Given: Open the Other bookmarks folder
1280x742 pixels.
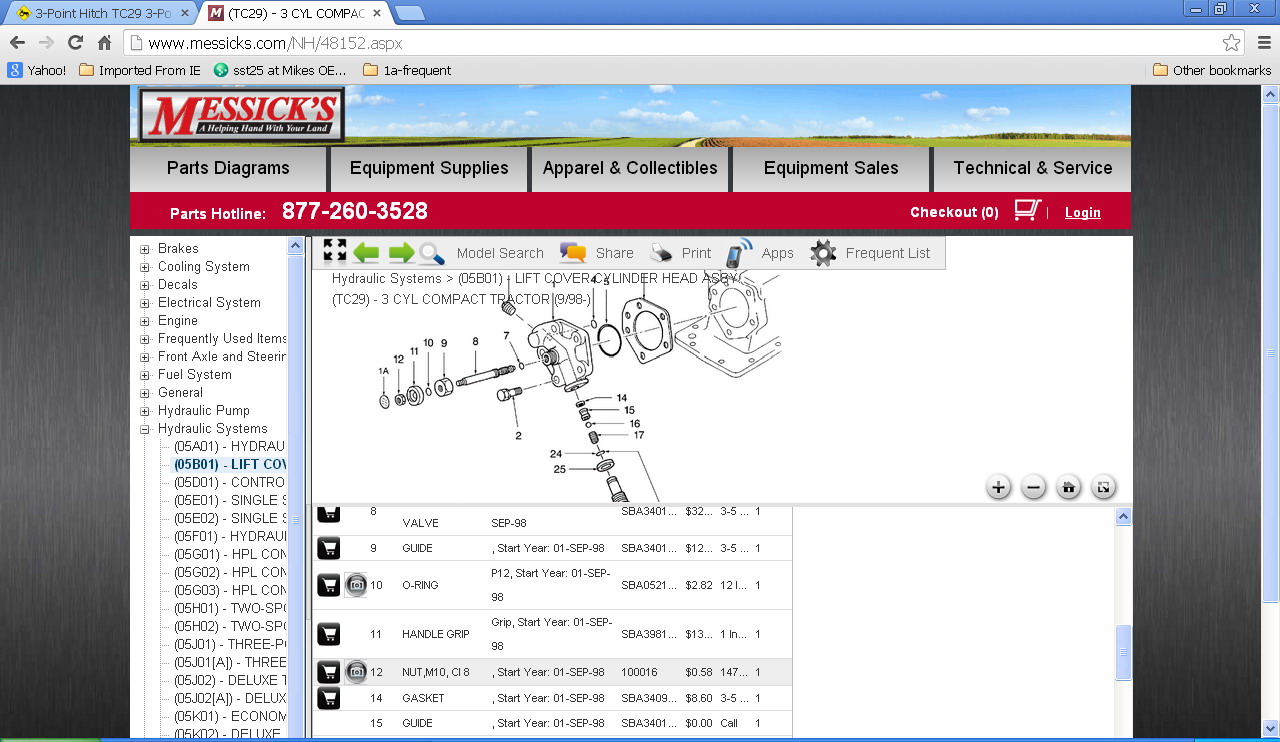Looking at the screenshot, I should 1212,70.
